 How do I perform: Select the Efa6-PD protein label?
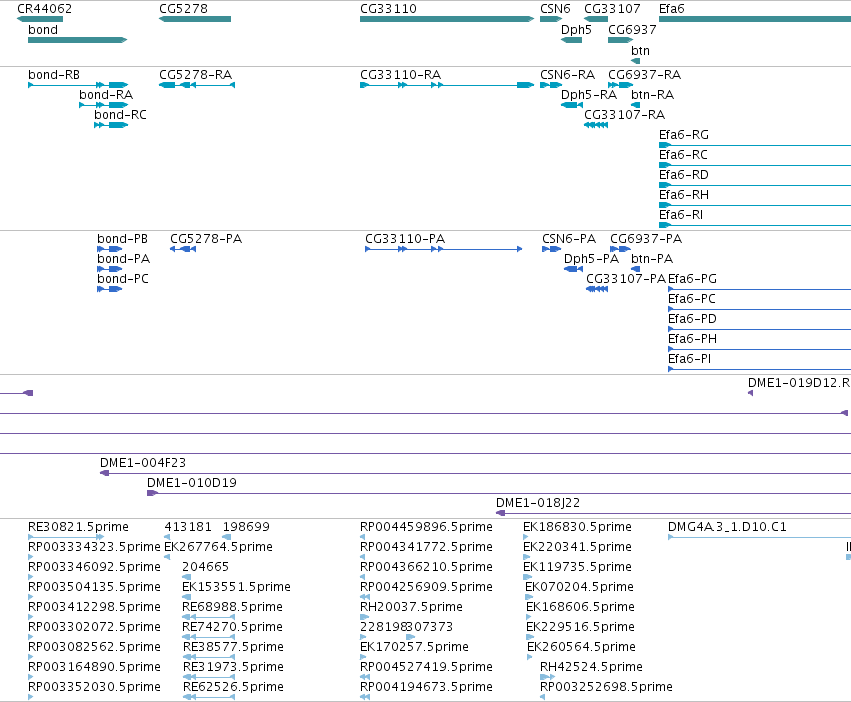tap(693, 319)
